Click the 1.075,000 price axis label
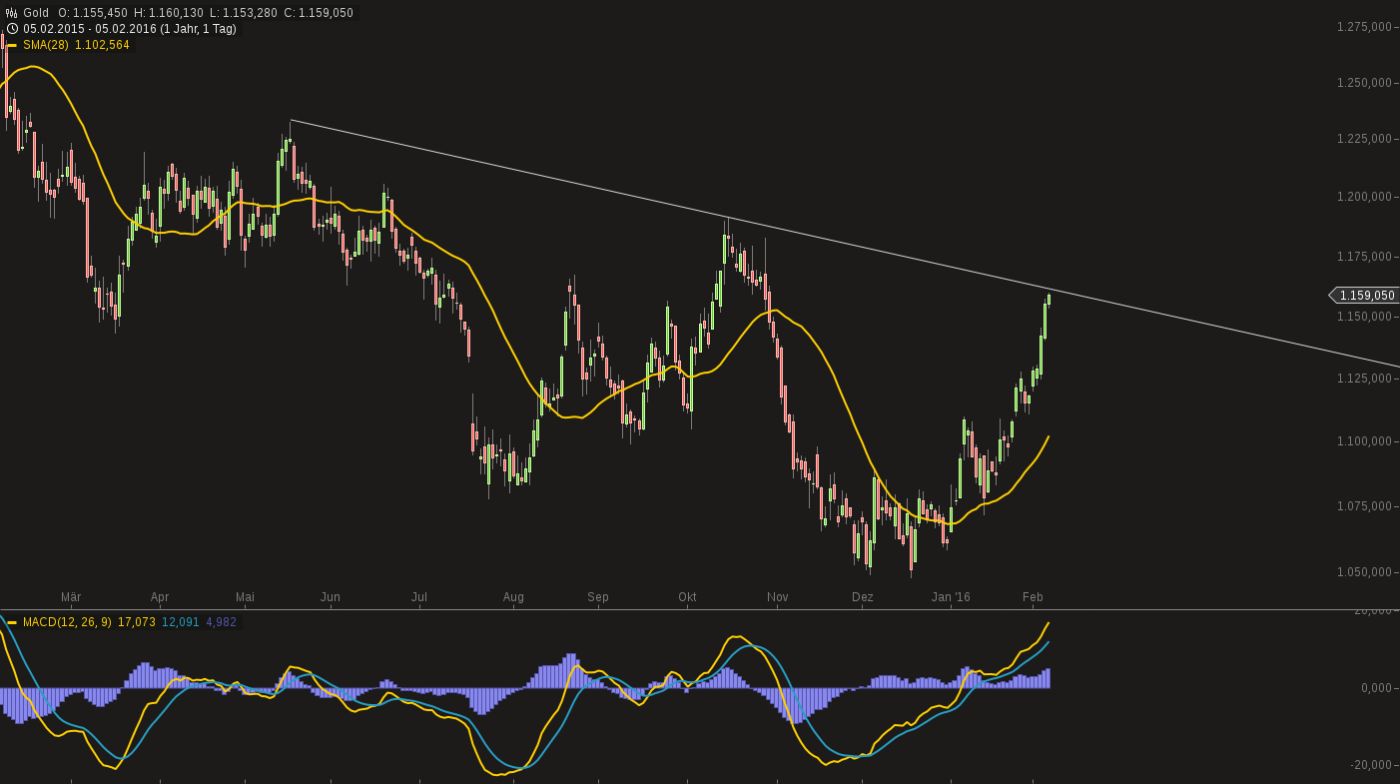1400x784 pixels. click(x=1365, y=507)
